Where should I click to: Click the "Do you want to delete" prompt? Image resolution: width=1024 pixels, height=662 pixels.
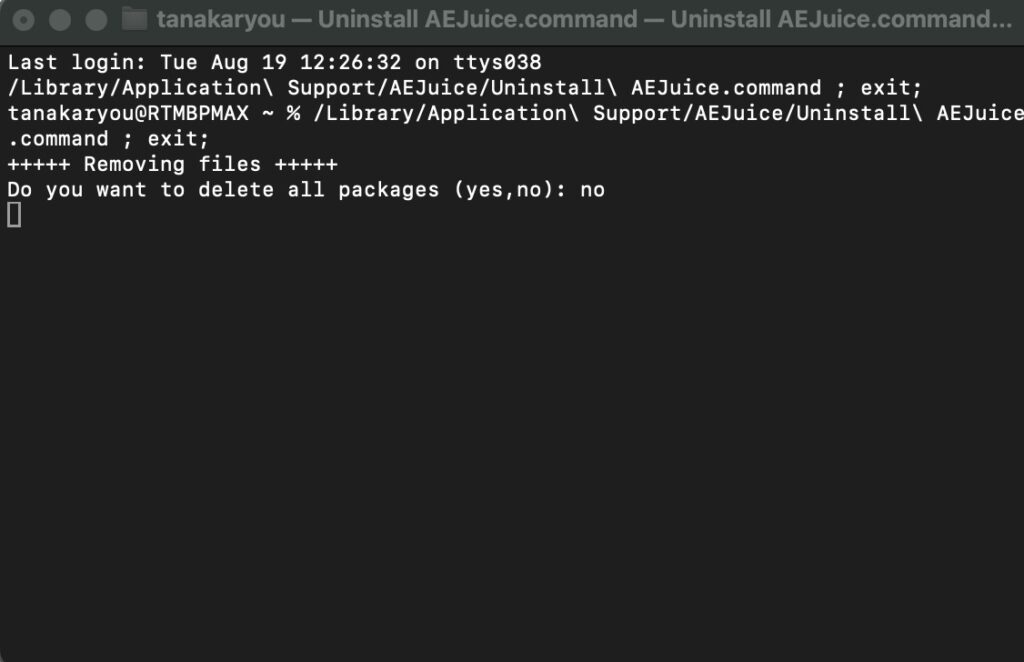tap(140, 190)
